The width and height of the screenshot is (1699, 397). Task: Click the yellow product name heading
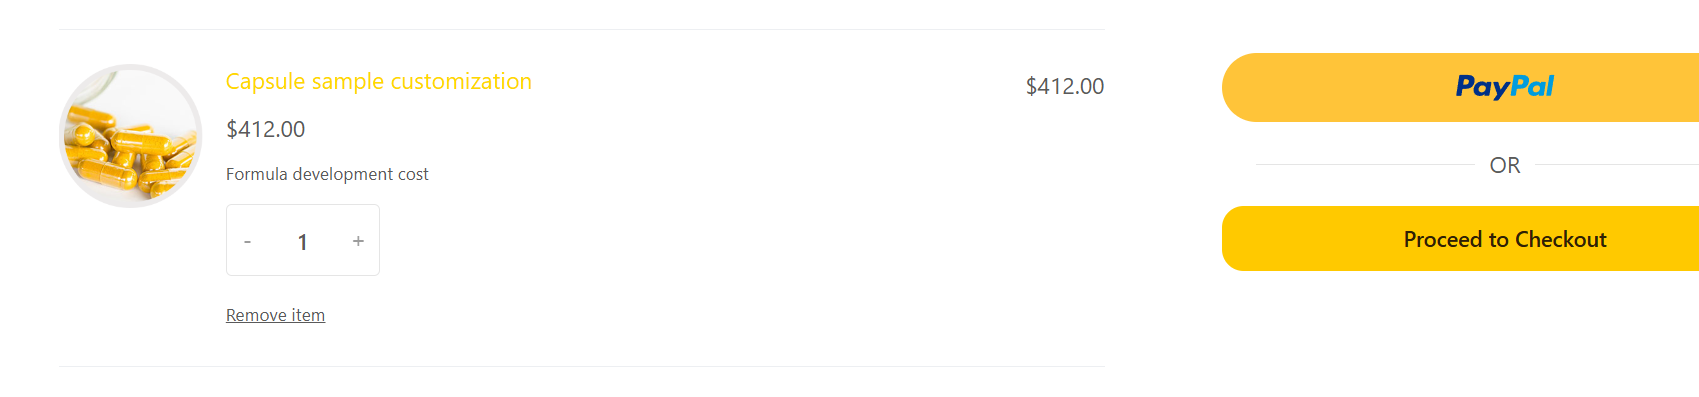[x=379, y=81]
